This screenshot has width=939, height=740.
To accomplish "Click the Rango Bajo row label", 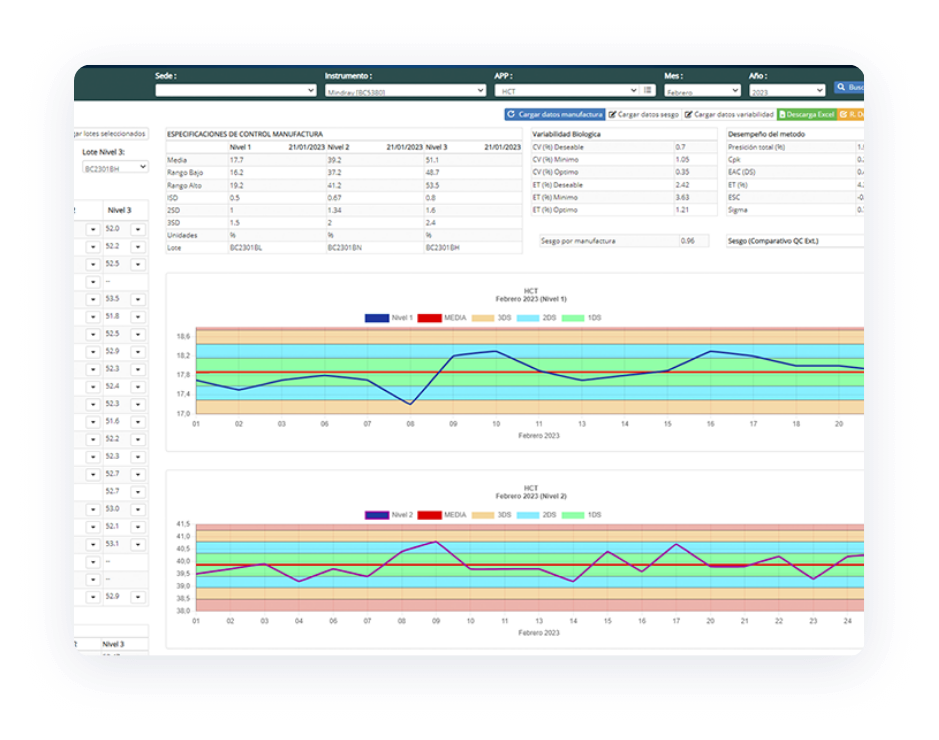I will point(184,172).
